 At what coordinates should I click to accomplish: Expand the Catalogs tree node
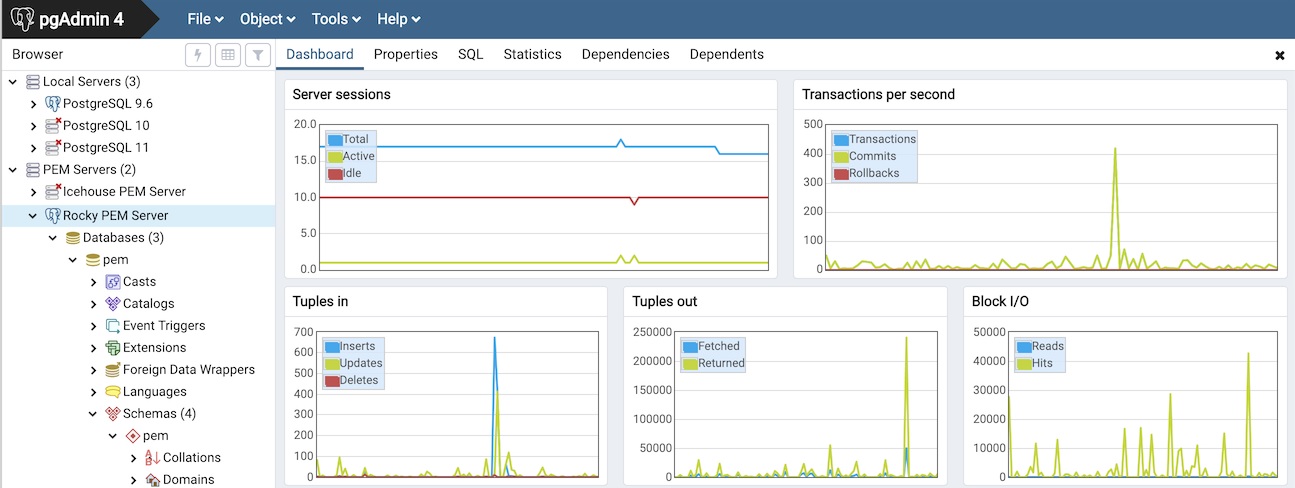tap(93, 304)
